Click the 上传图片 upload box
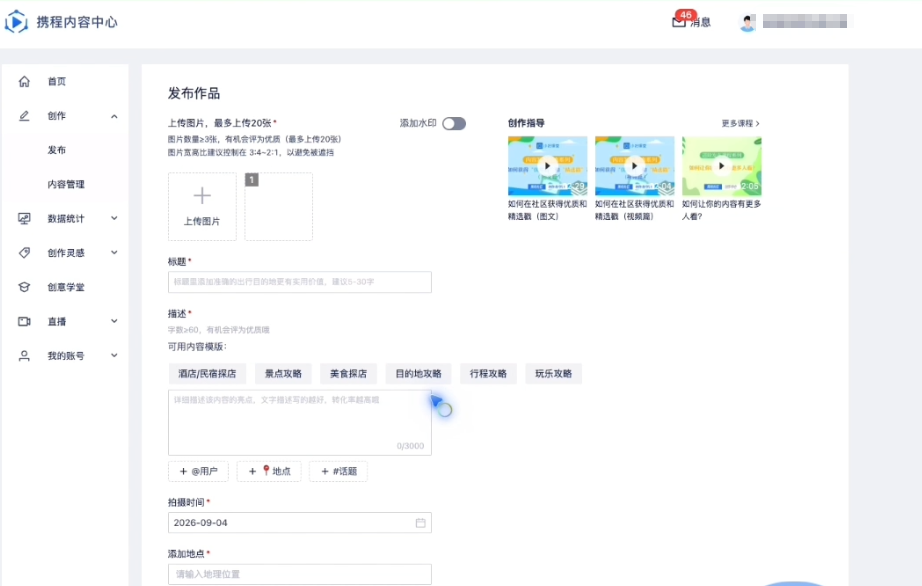This screenshot has width=922, height=586. coord(202,206)
